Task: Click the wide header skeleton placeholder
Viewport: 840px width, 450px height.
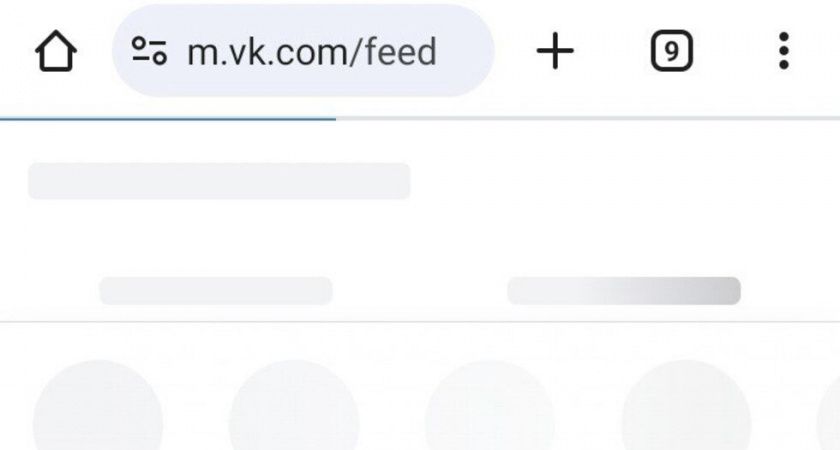Action: [219, 181]
